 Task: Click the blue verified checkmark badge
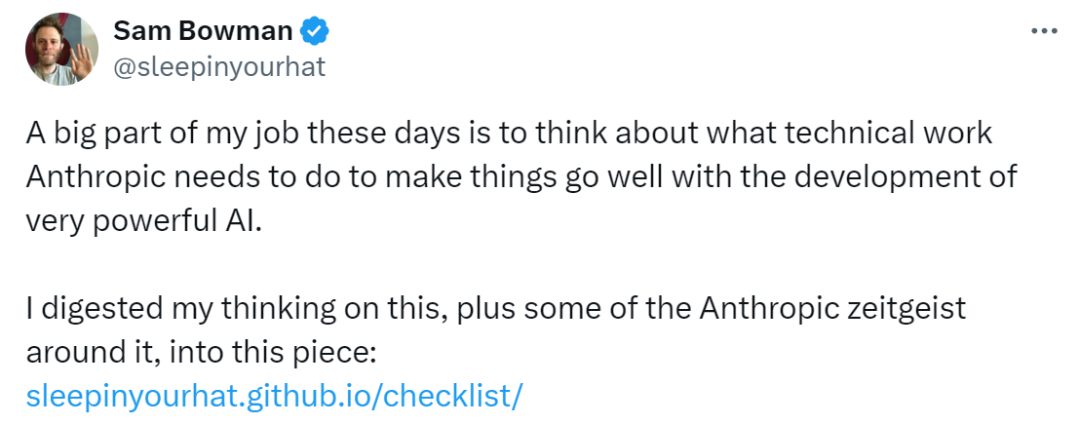(x=317, y=32)
